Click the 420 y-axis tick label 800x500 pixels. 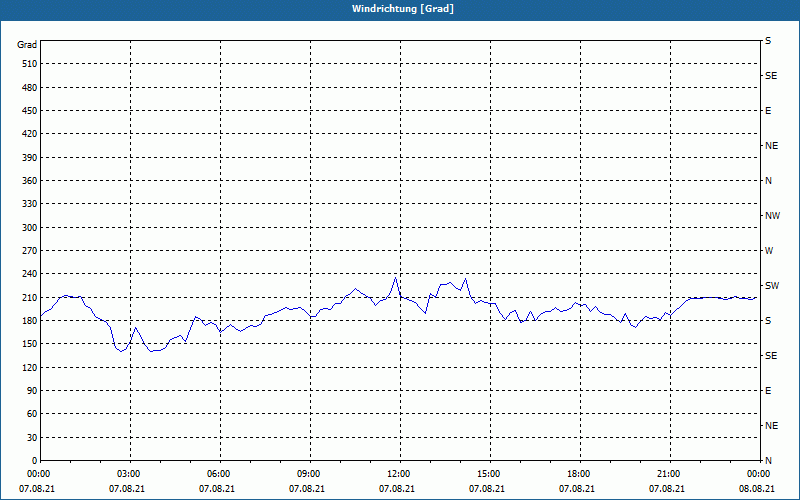[x=30, y=134]
